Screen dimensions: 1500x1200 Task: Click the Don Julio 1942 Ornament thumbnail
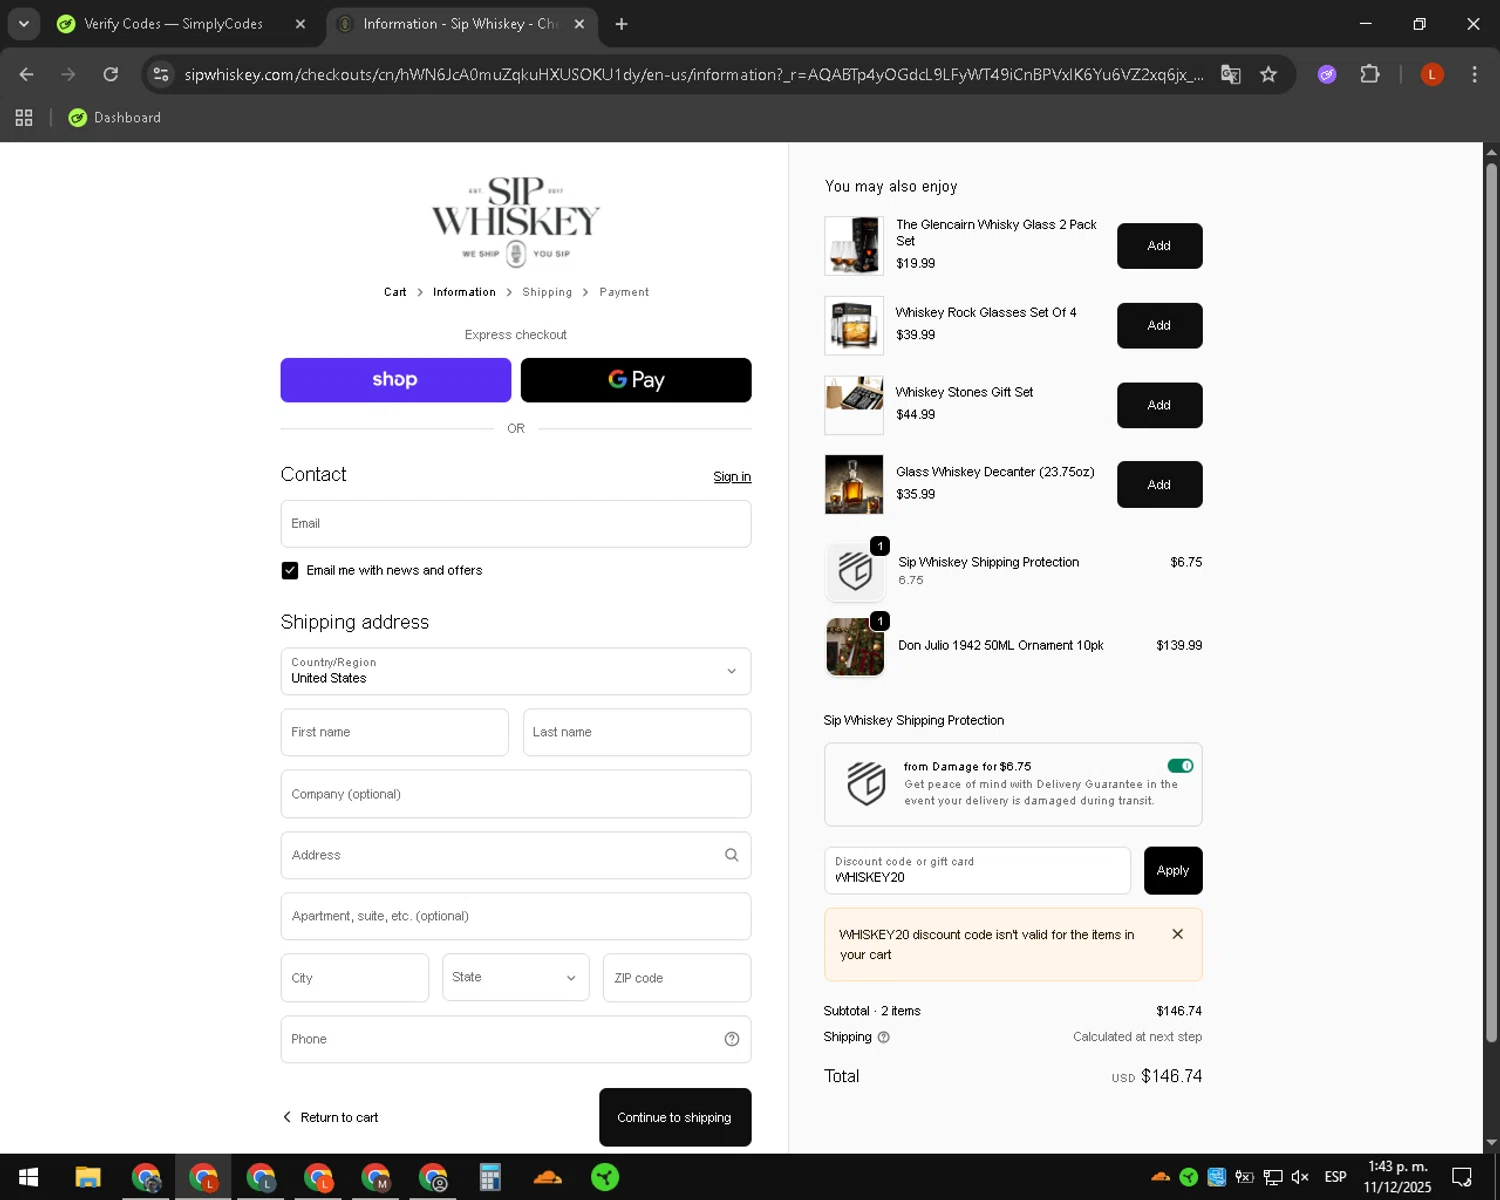point(855,647)
